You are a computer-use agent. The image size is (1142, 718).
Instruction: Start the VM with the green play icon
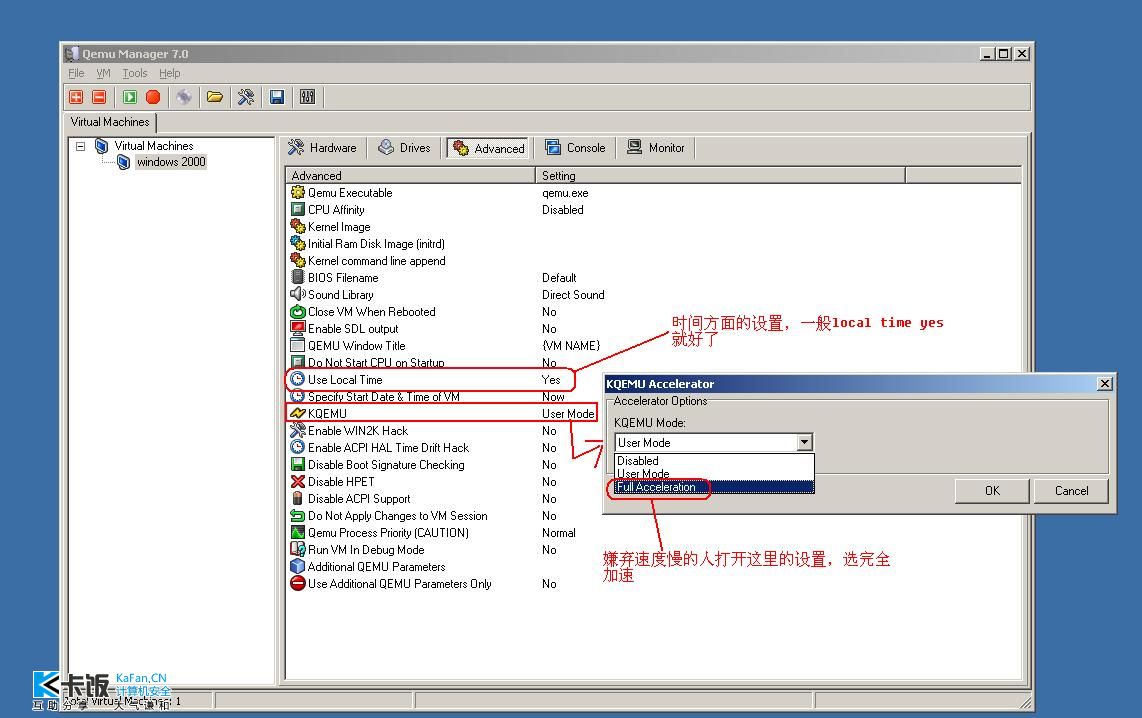point(130,97)
